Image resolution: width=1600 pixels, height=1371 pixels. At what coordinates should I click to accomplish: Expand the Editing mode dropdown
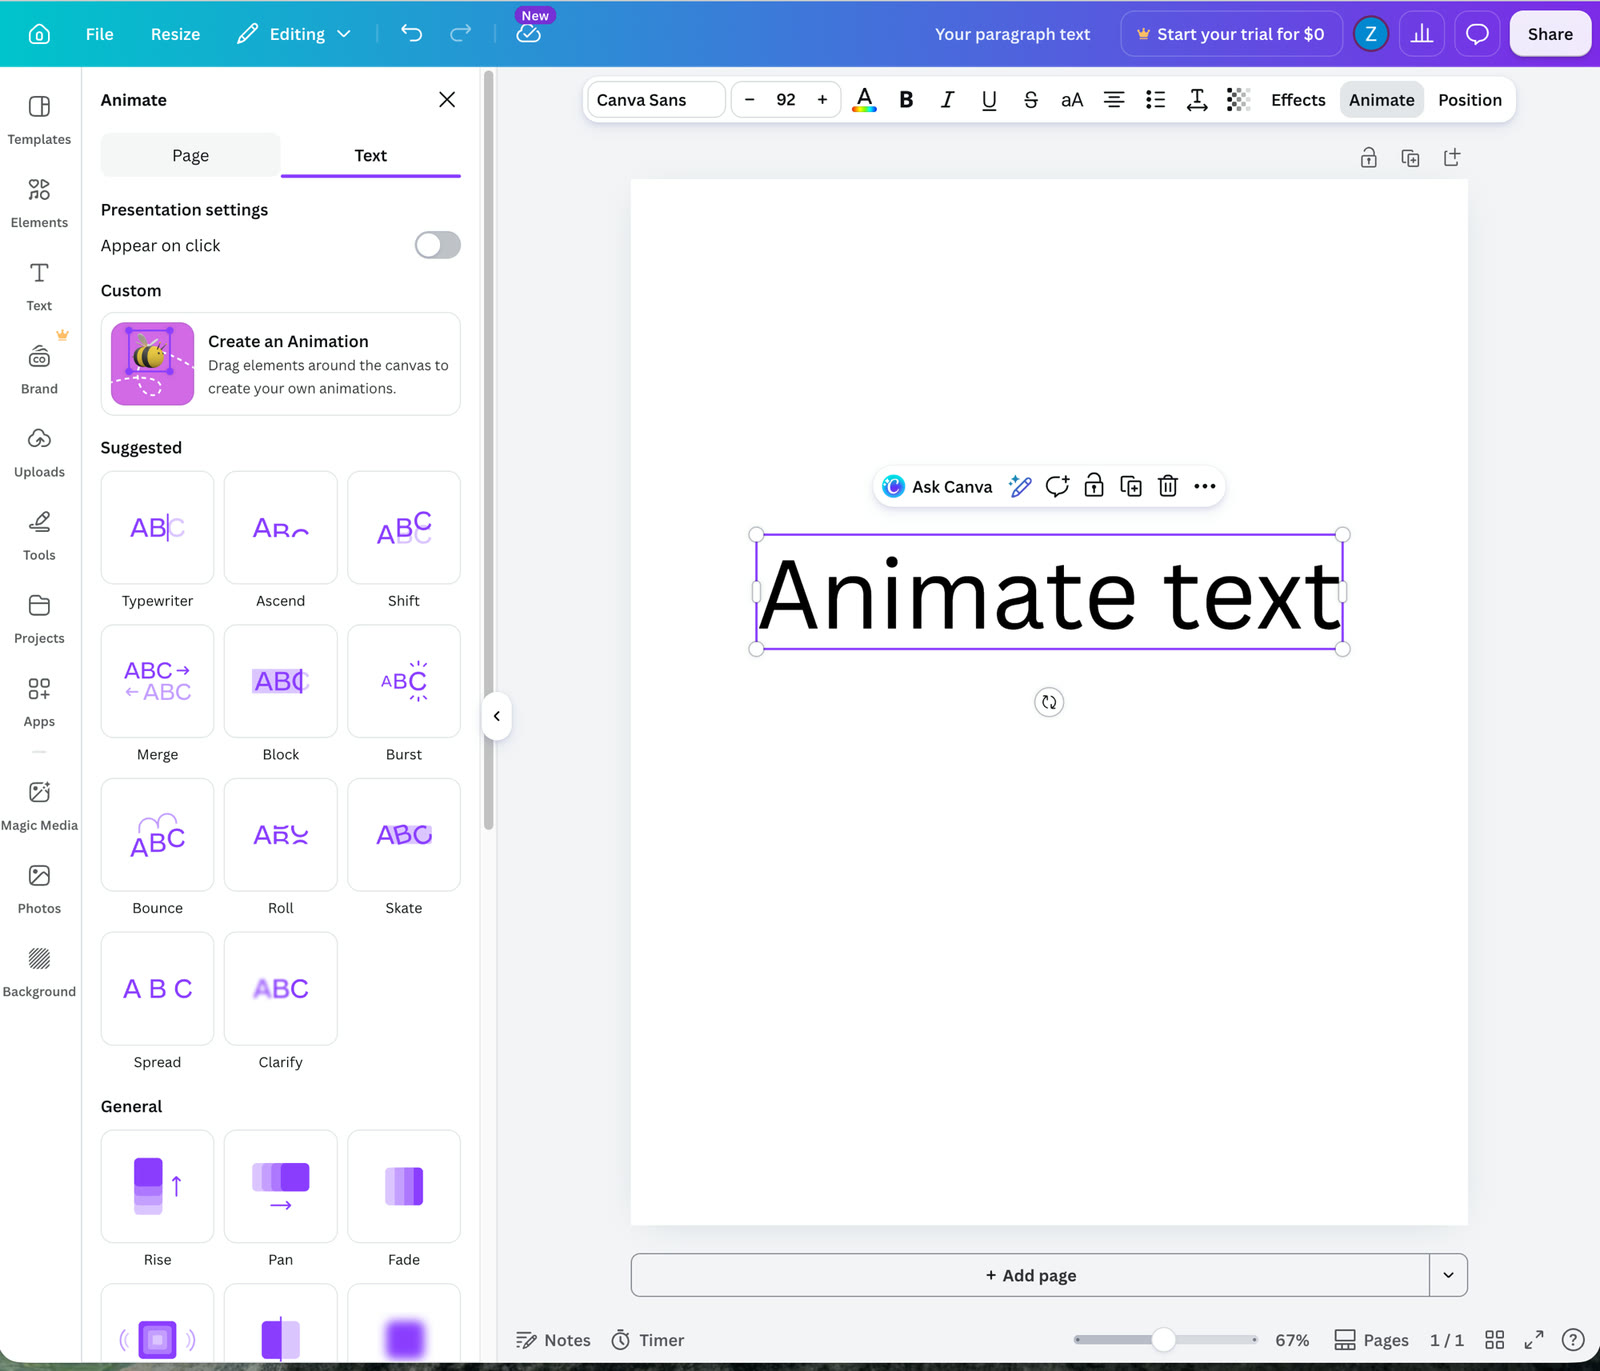294,34
